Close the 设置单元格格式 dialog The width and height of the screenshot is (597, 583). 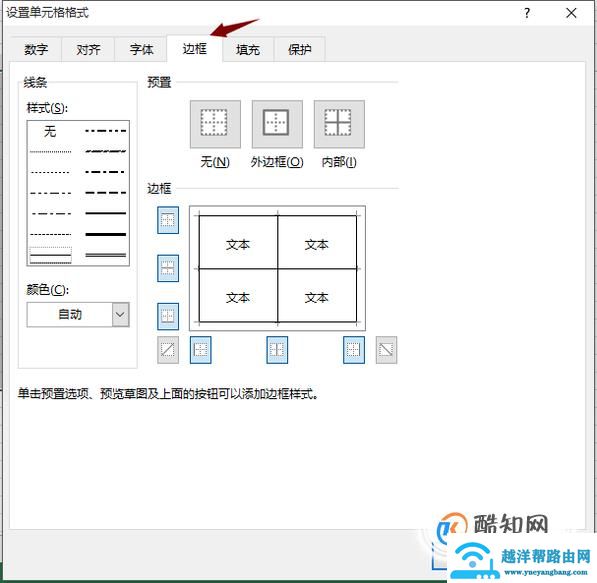571,13
